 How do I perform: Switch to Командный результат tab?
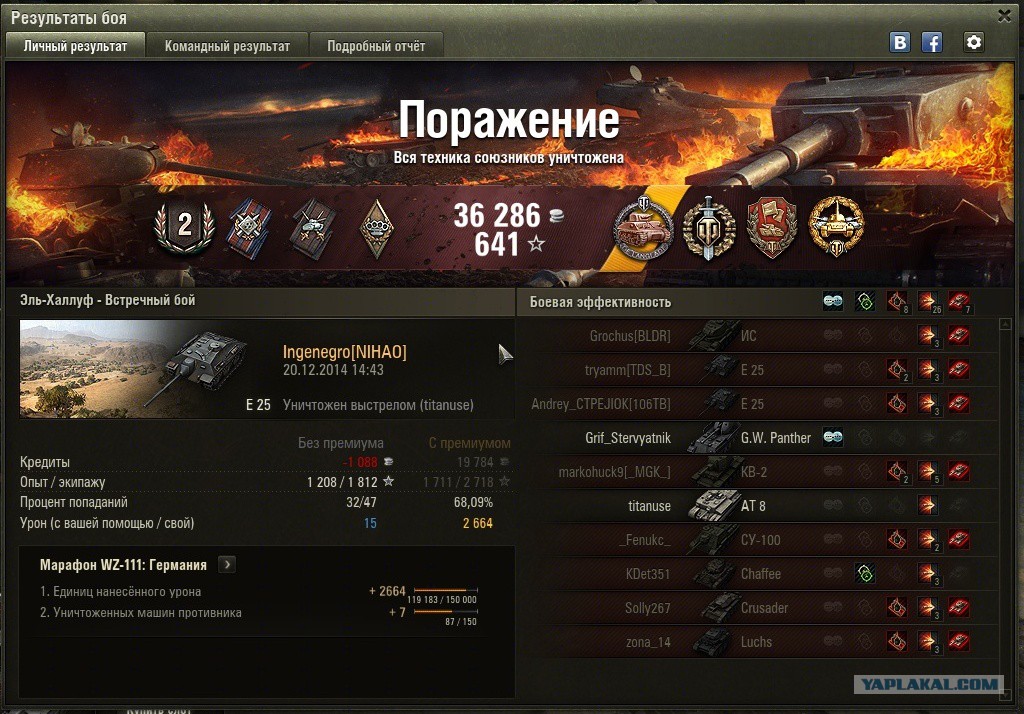[227, 46]
